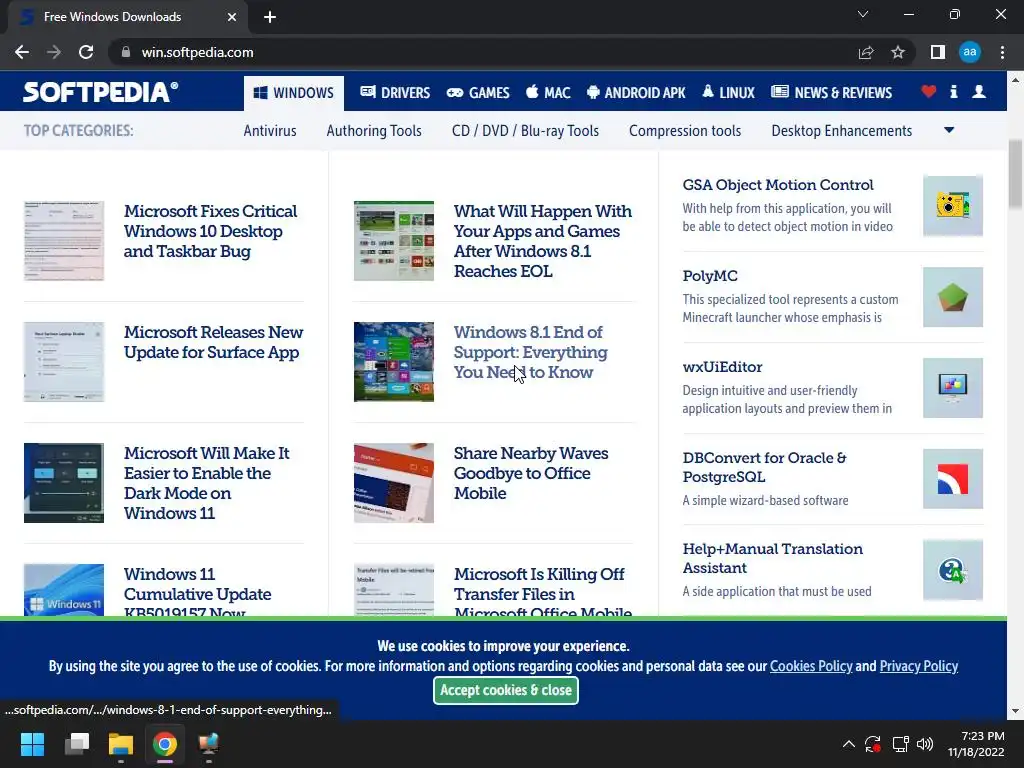Open 'What Will Happen With Your Apps' article

pyautogui.click(x=543, y=241)
